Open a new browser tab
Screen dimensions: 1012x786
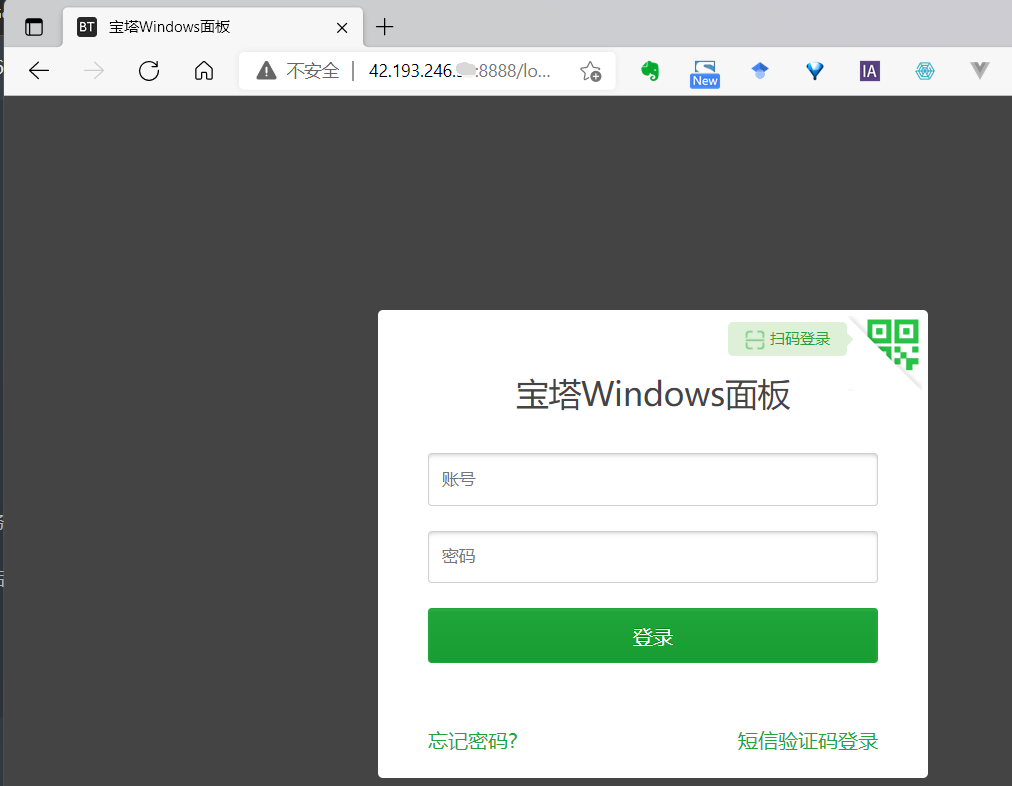click(384, 27)
